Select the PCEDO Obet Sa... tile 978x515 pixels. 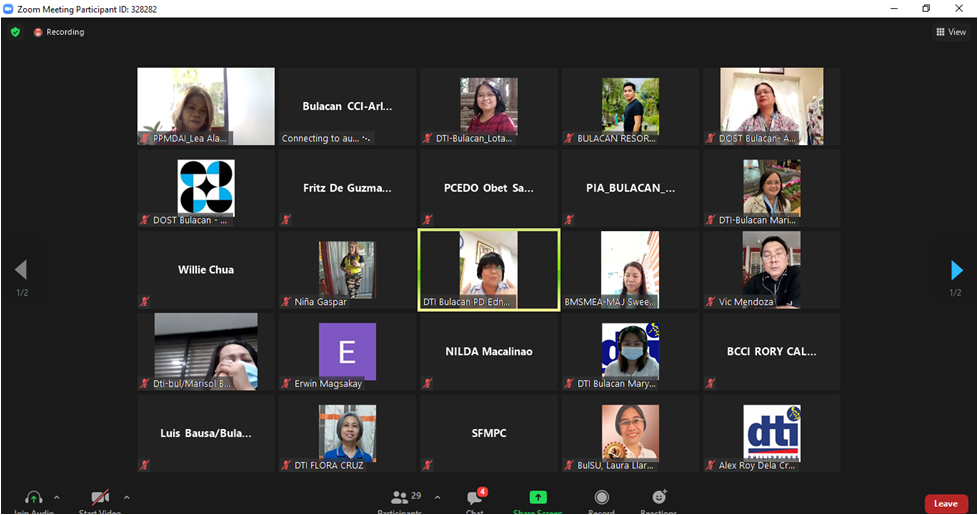(x=489, y=188)
